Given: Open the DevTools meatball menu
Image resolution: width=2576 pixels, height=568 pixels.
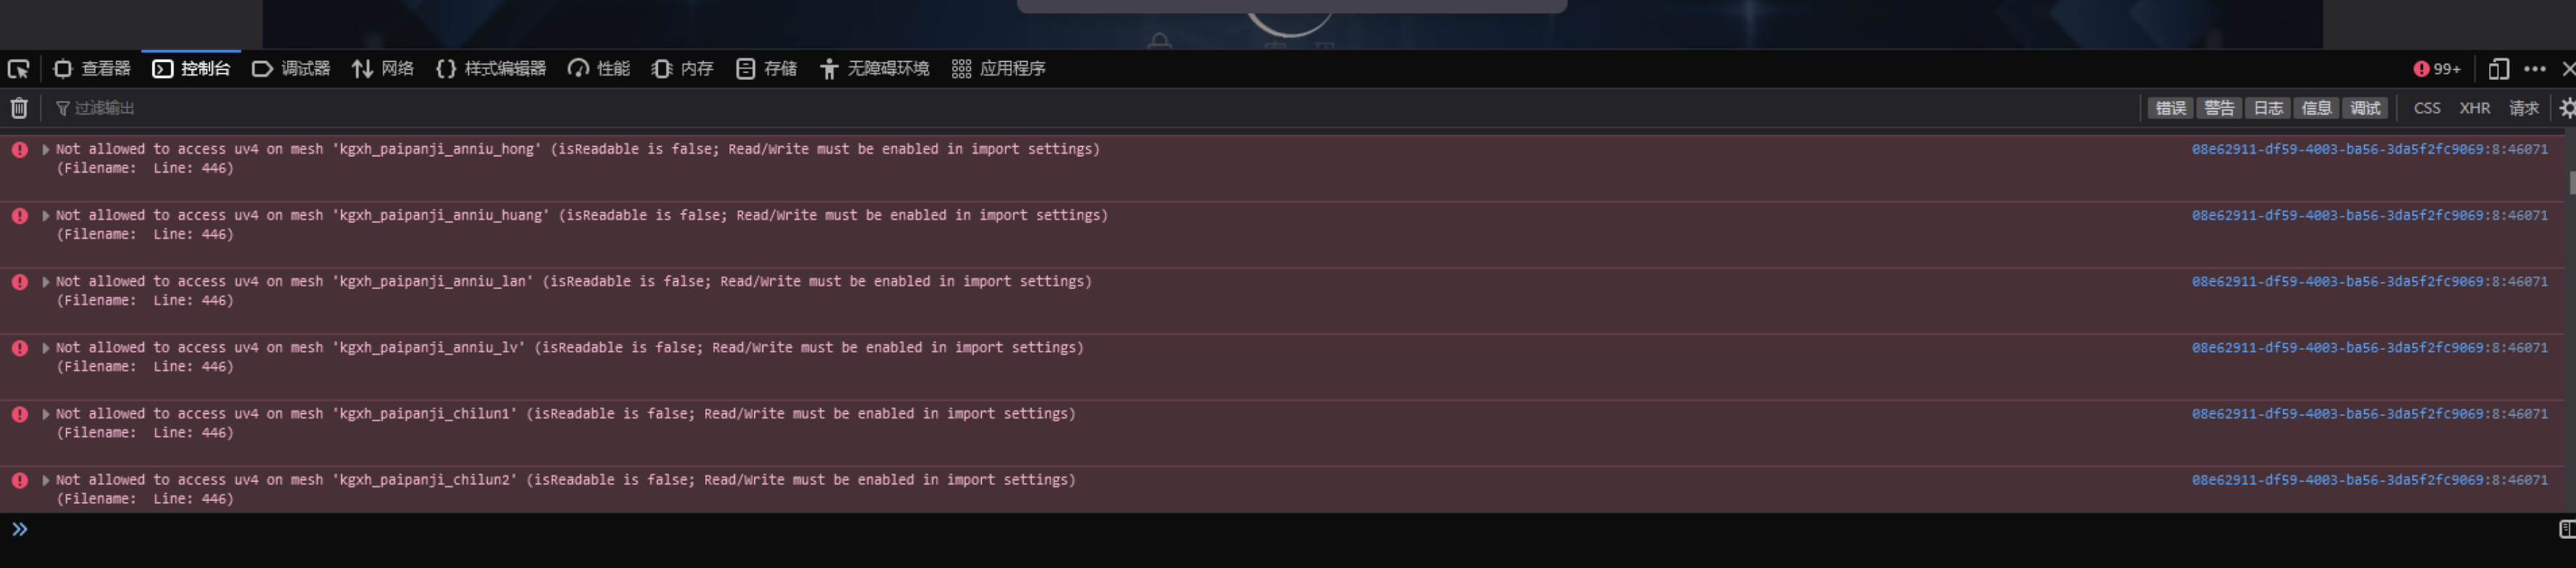Looking at the screenshot, I should pos(2537,69).
